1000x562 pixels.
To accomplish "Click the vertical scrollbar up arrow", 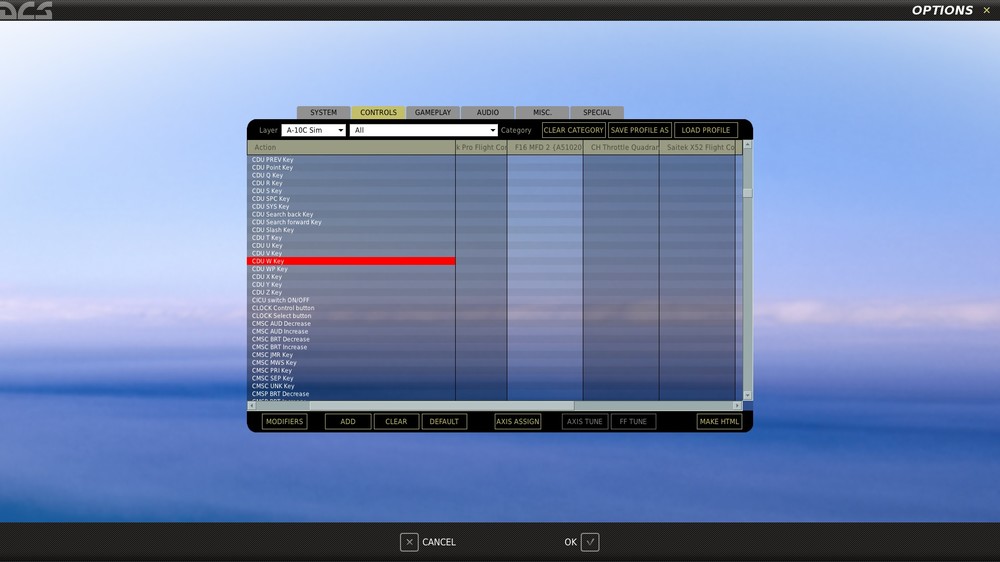I will (x=747, y=145).
